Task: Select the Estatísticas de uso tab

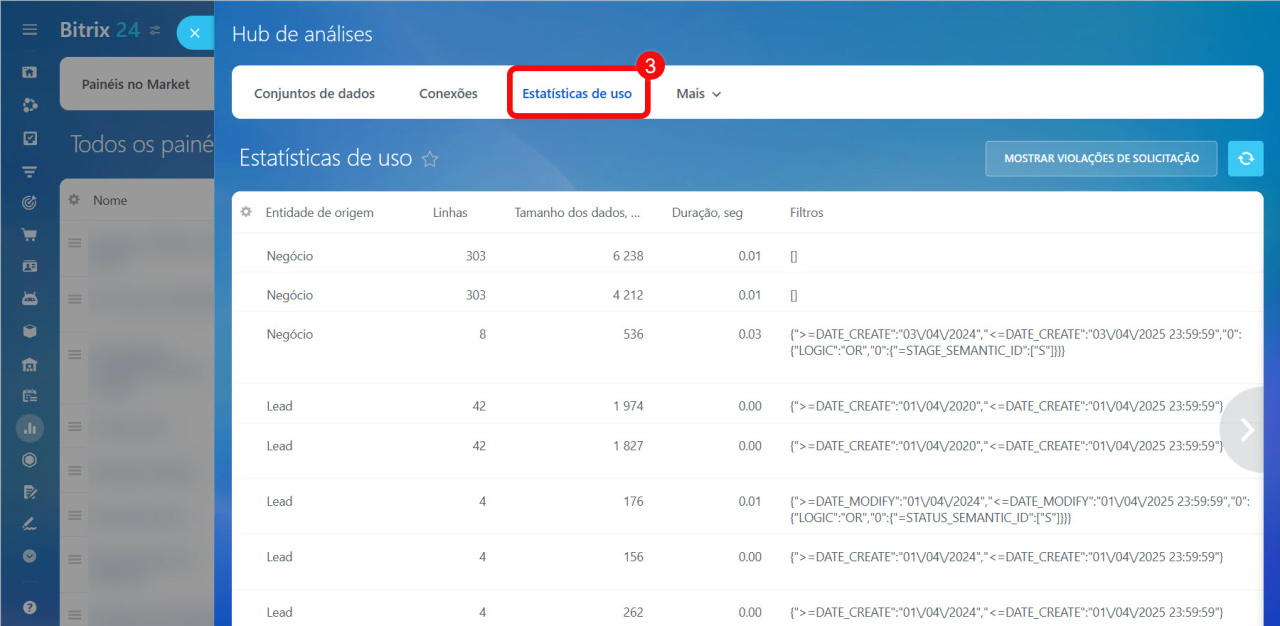Action: 577,94
